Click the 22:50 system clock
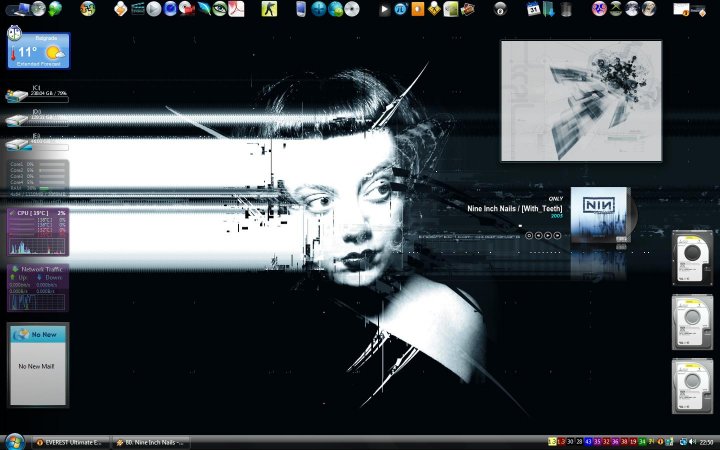This screenshot has height=450, width=720. [706, 442]
